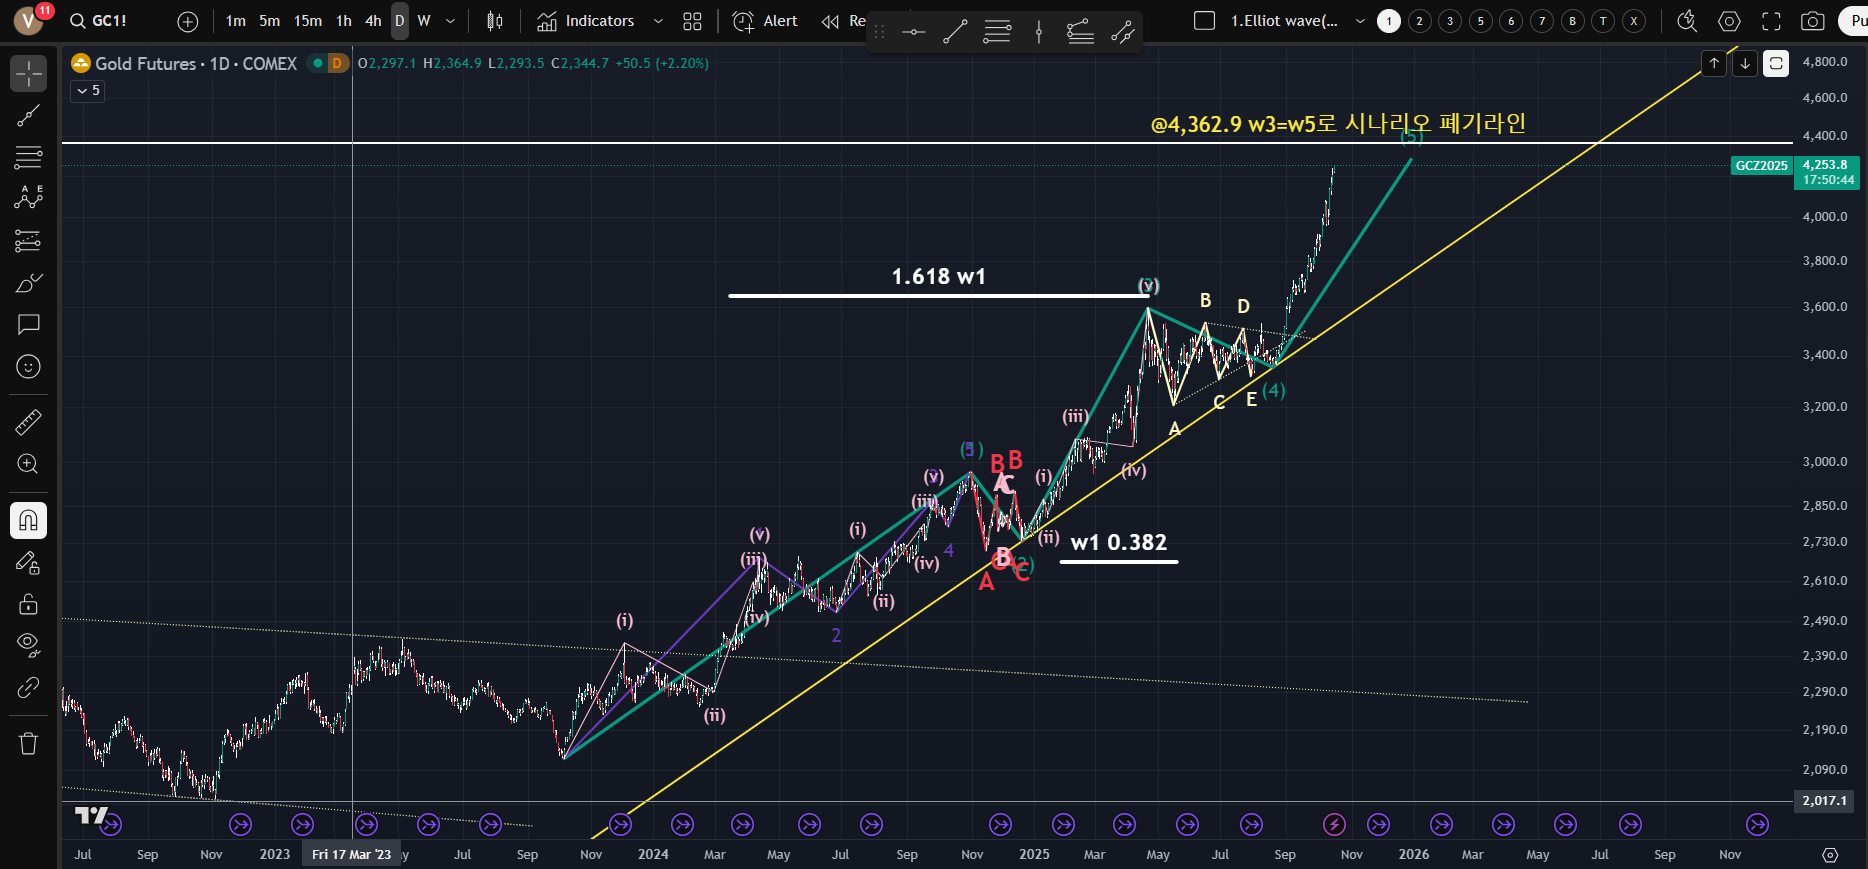Click the trash icon to remove drawings

pos(28,743)
